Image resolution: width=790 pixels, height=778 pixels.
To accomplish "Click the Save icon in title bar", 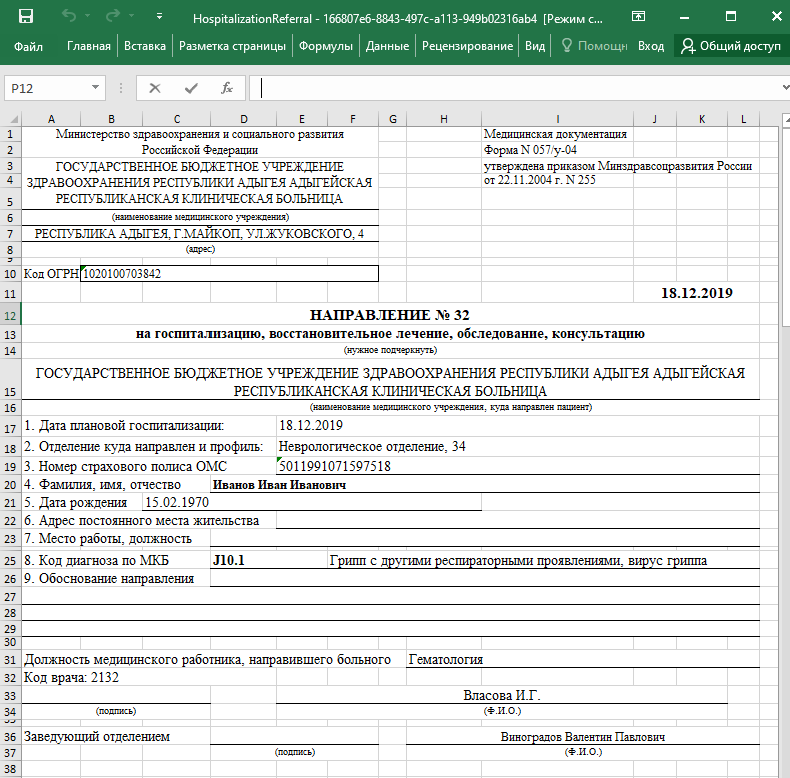I will [26, 17].
